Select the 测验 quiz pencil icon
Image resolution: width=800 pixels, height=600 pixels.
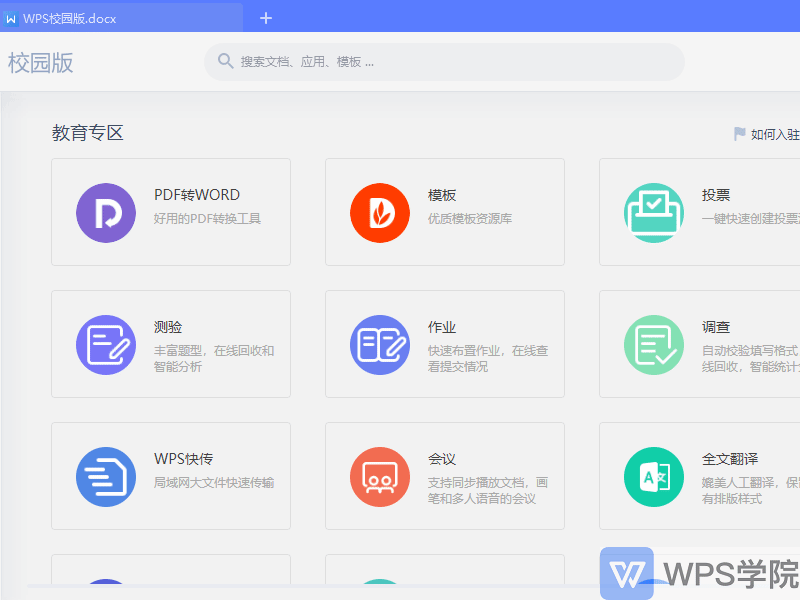[x=106, y=345]
